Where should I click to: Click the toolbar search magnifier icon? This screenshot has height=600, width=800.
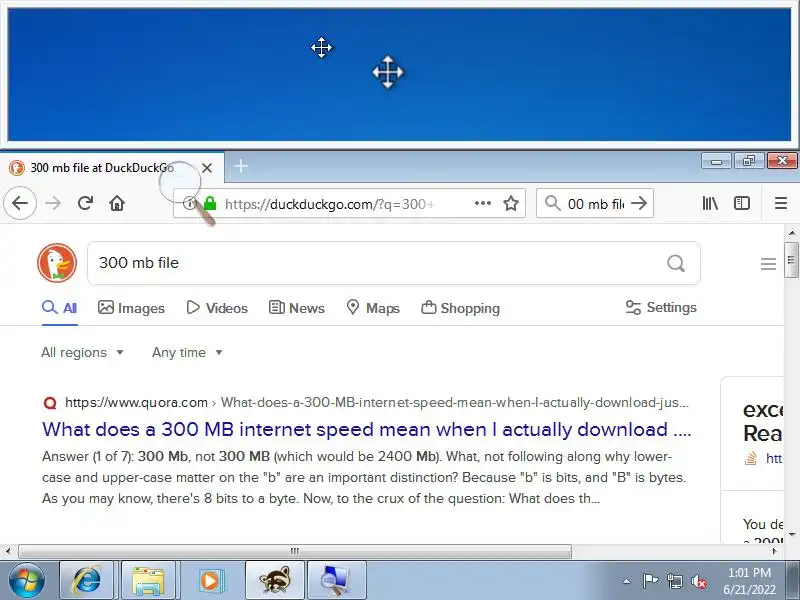coord(553,203)
